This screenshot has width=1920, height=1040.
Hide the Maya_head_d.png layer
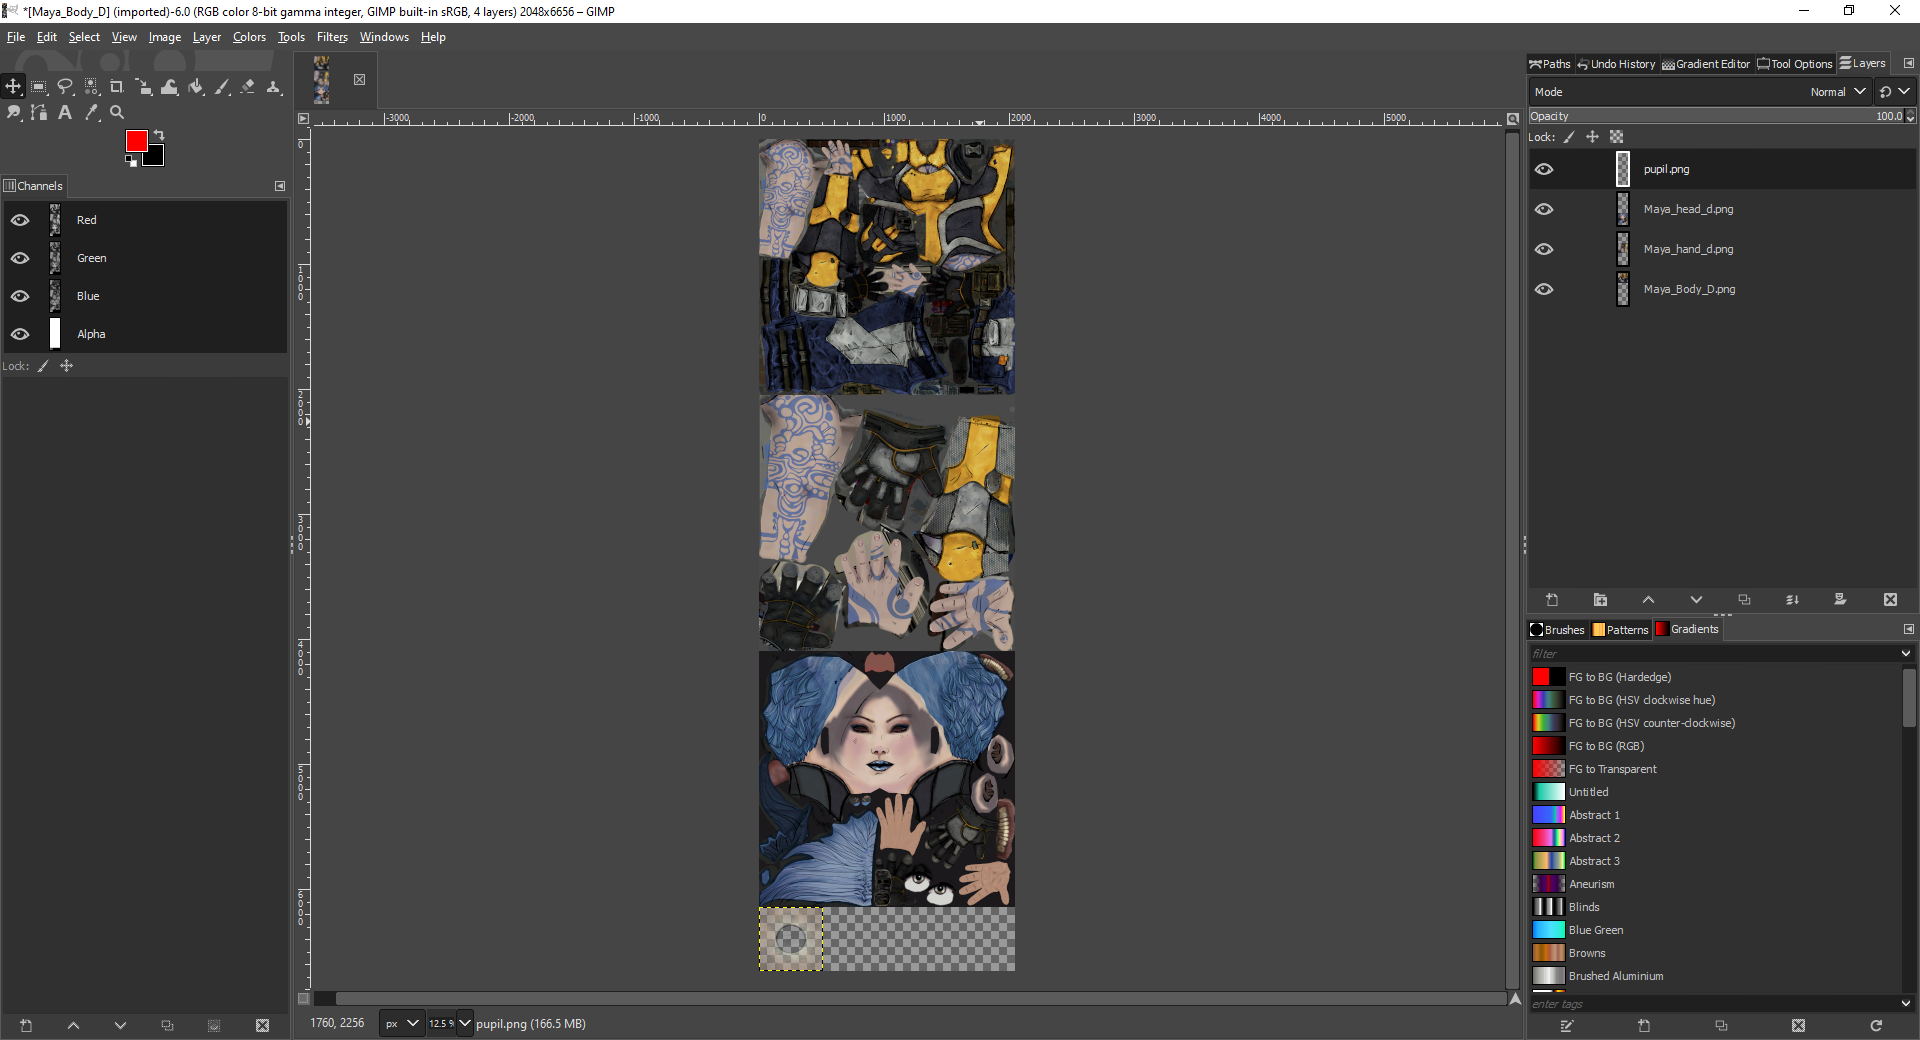click(x=1544, y=209)
